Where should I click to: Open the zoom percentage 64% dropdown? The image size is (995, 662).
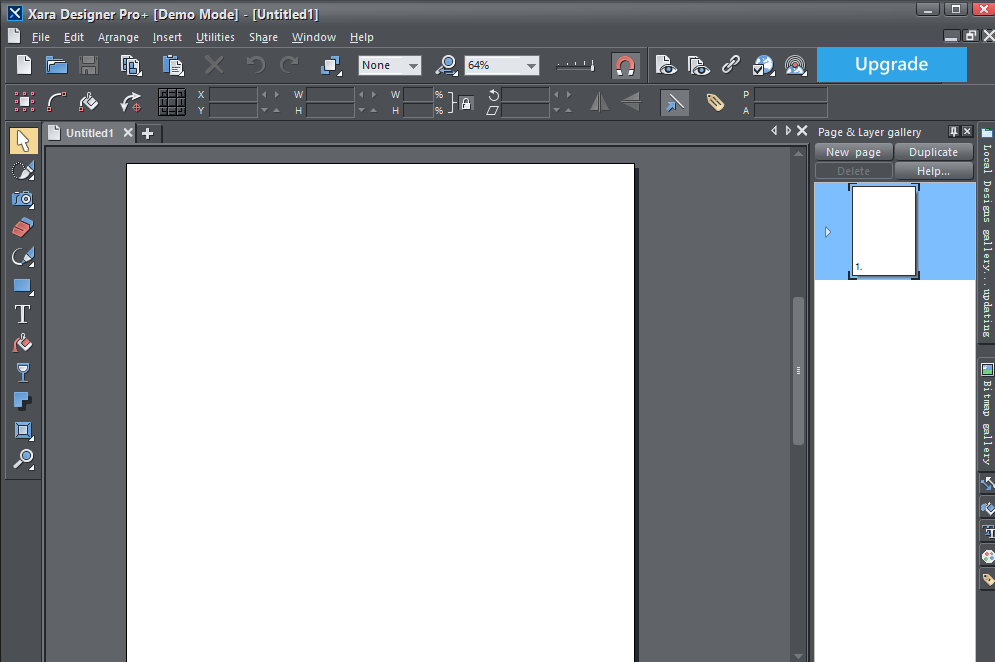pyautogui.click(x=531, y=66)
